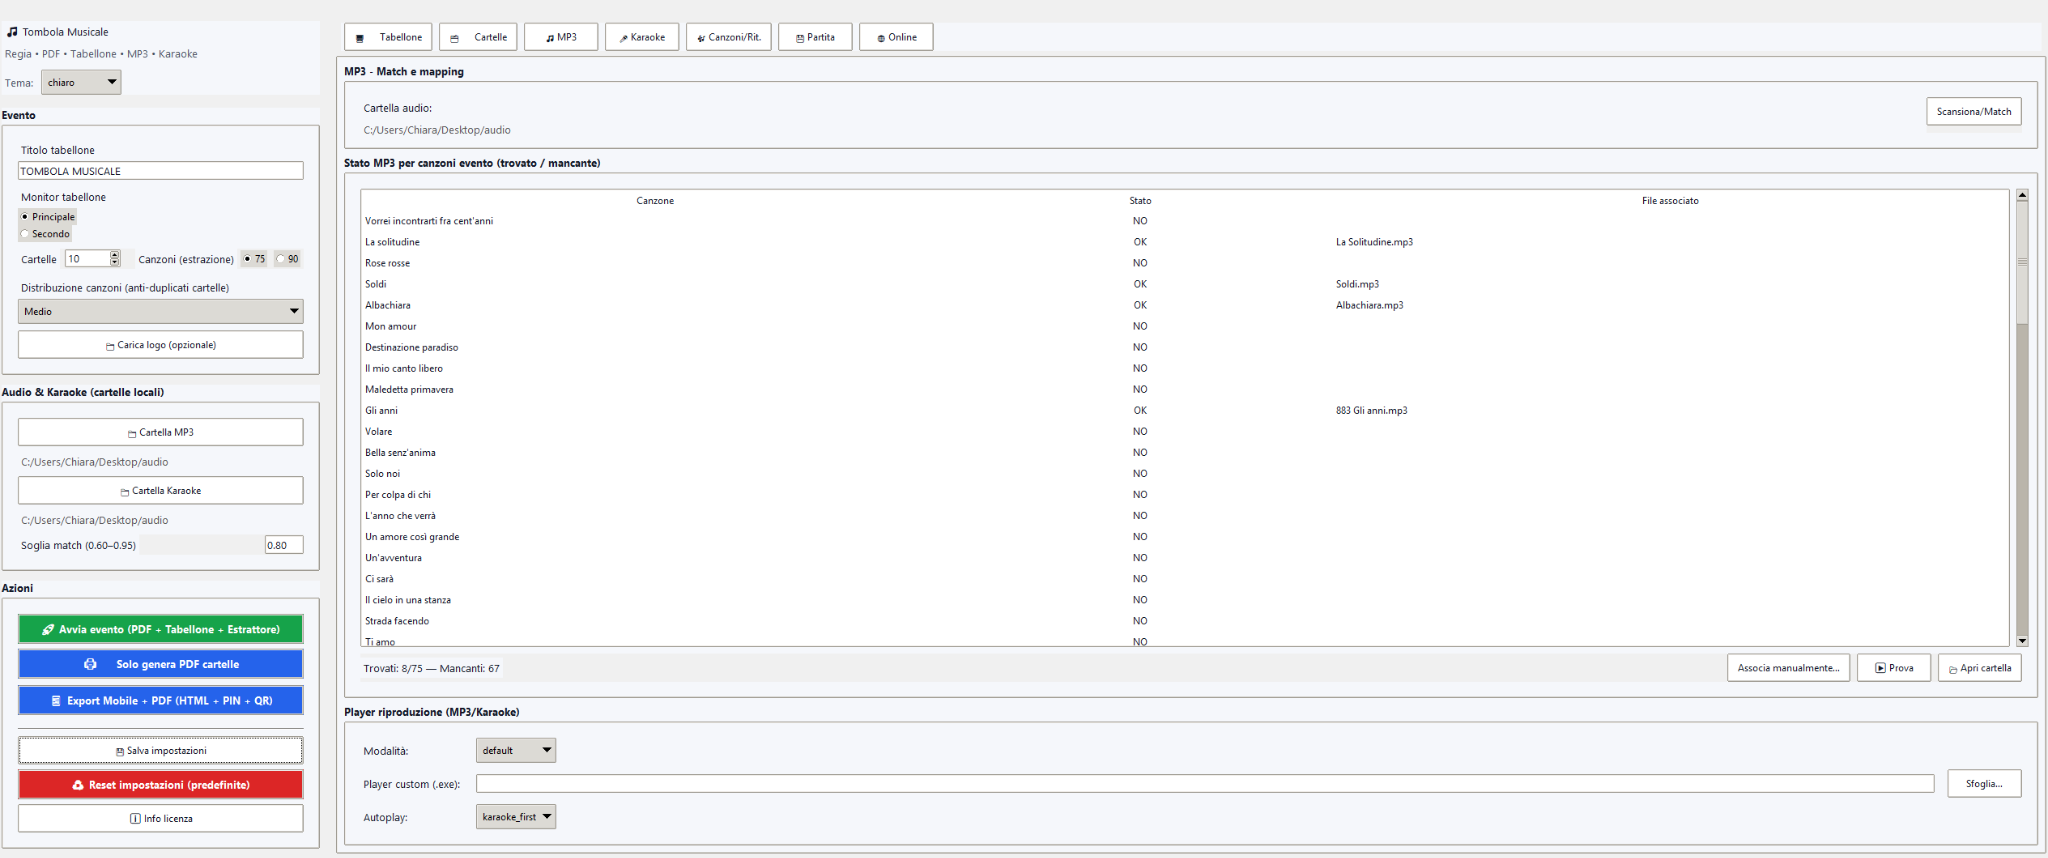Switch to the Tabellone tab
The image size is (2048, 858).
(388, 37)
